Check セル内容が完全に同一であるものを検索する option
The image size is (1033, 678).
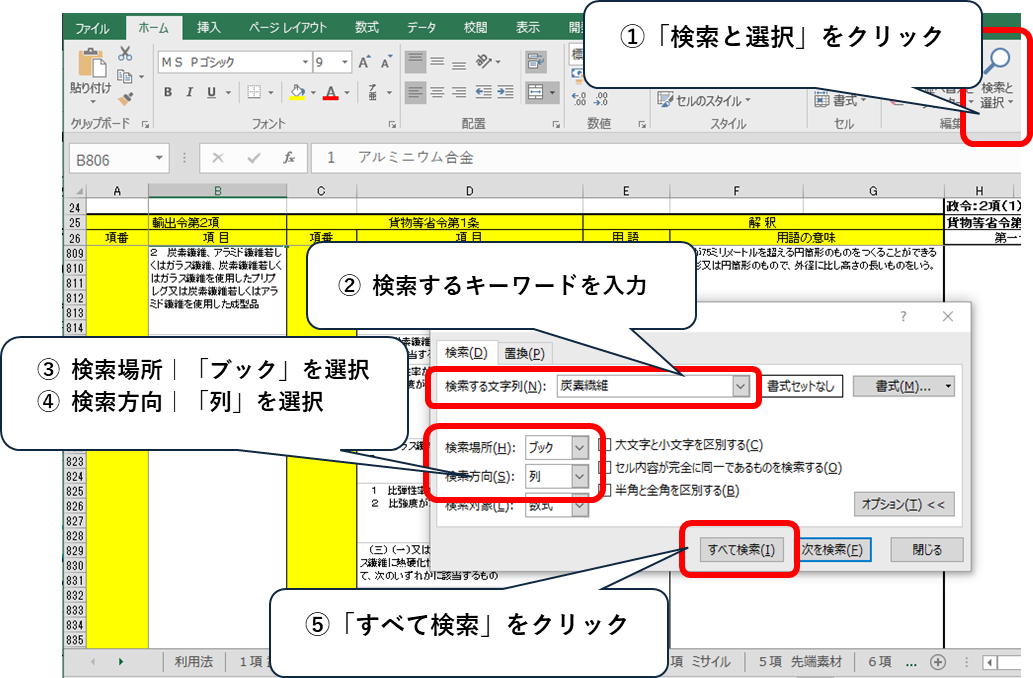pos(605,467)
